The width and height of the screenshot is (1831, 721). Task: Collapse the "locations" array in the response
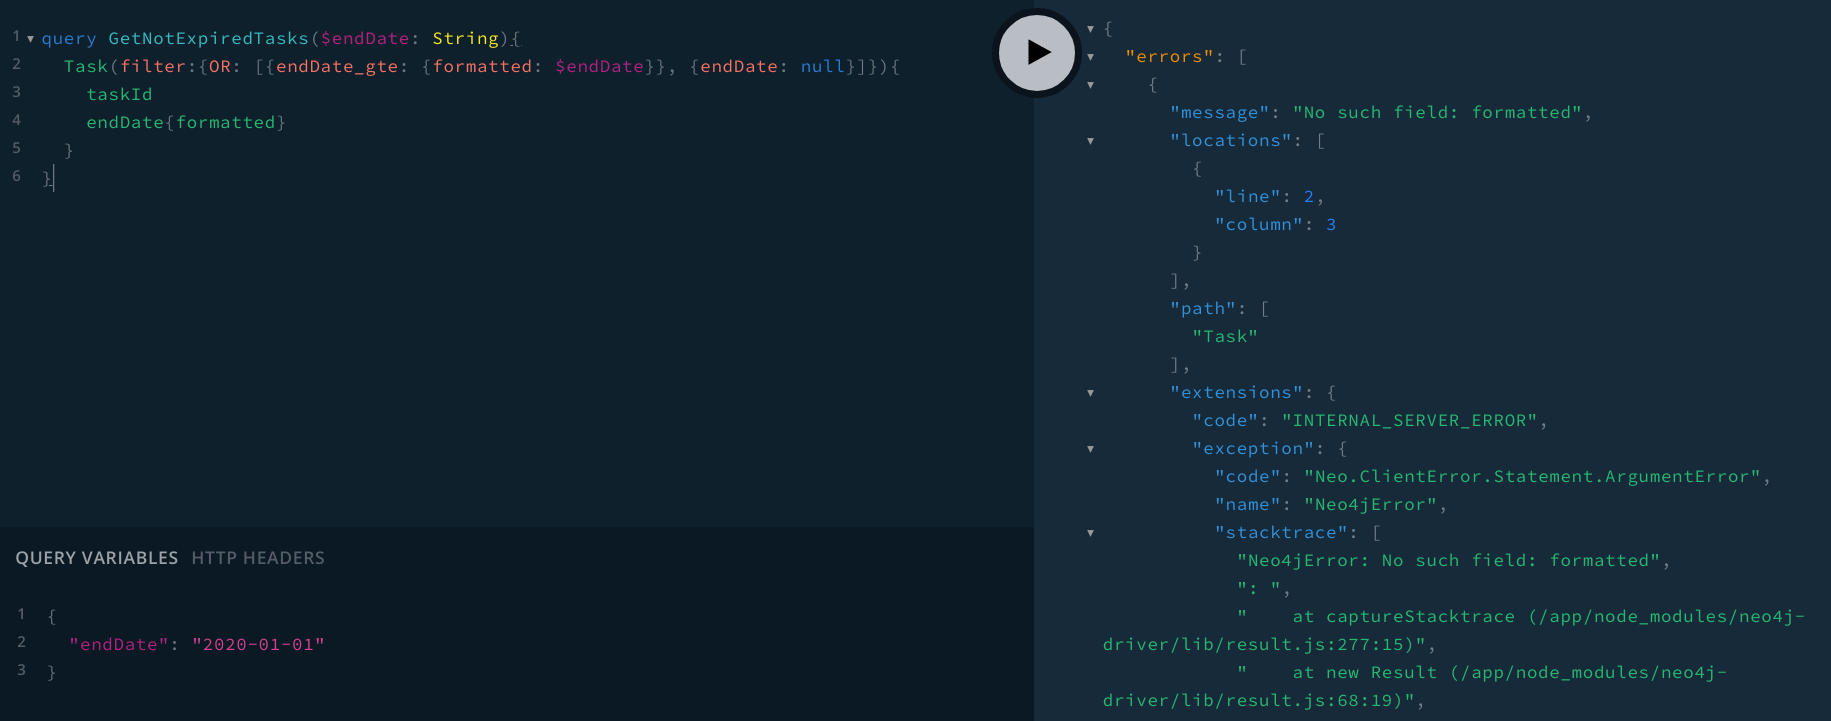click(1091, 141)
